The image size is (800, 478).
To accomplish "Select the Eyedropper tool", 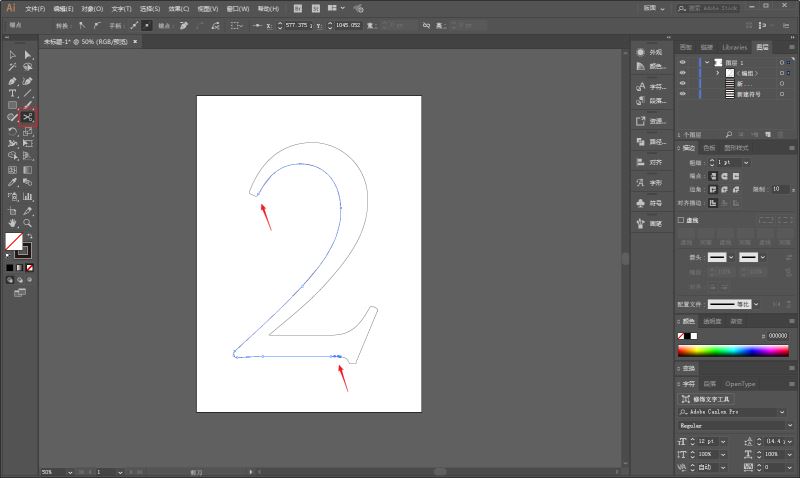I will tap(12, 182).
